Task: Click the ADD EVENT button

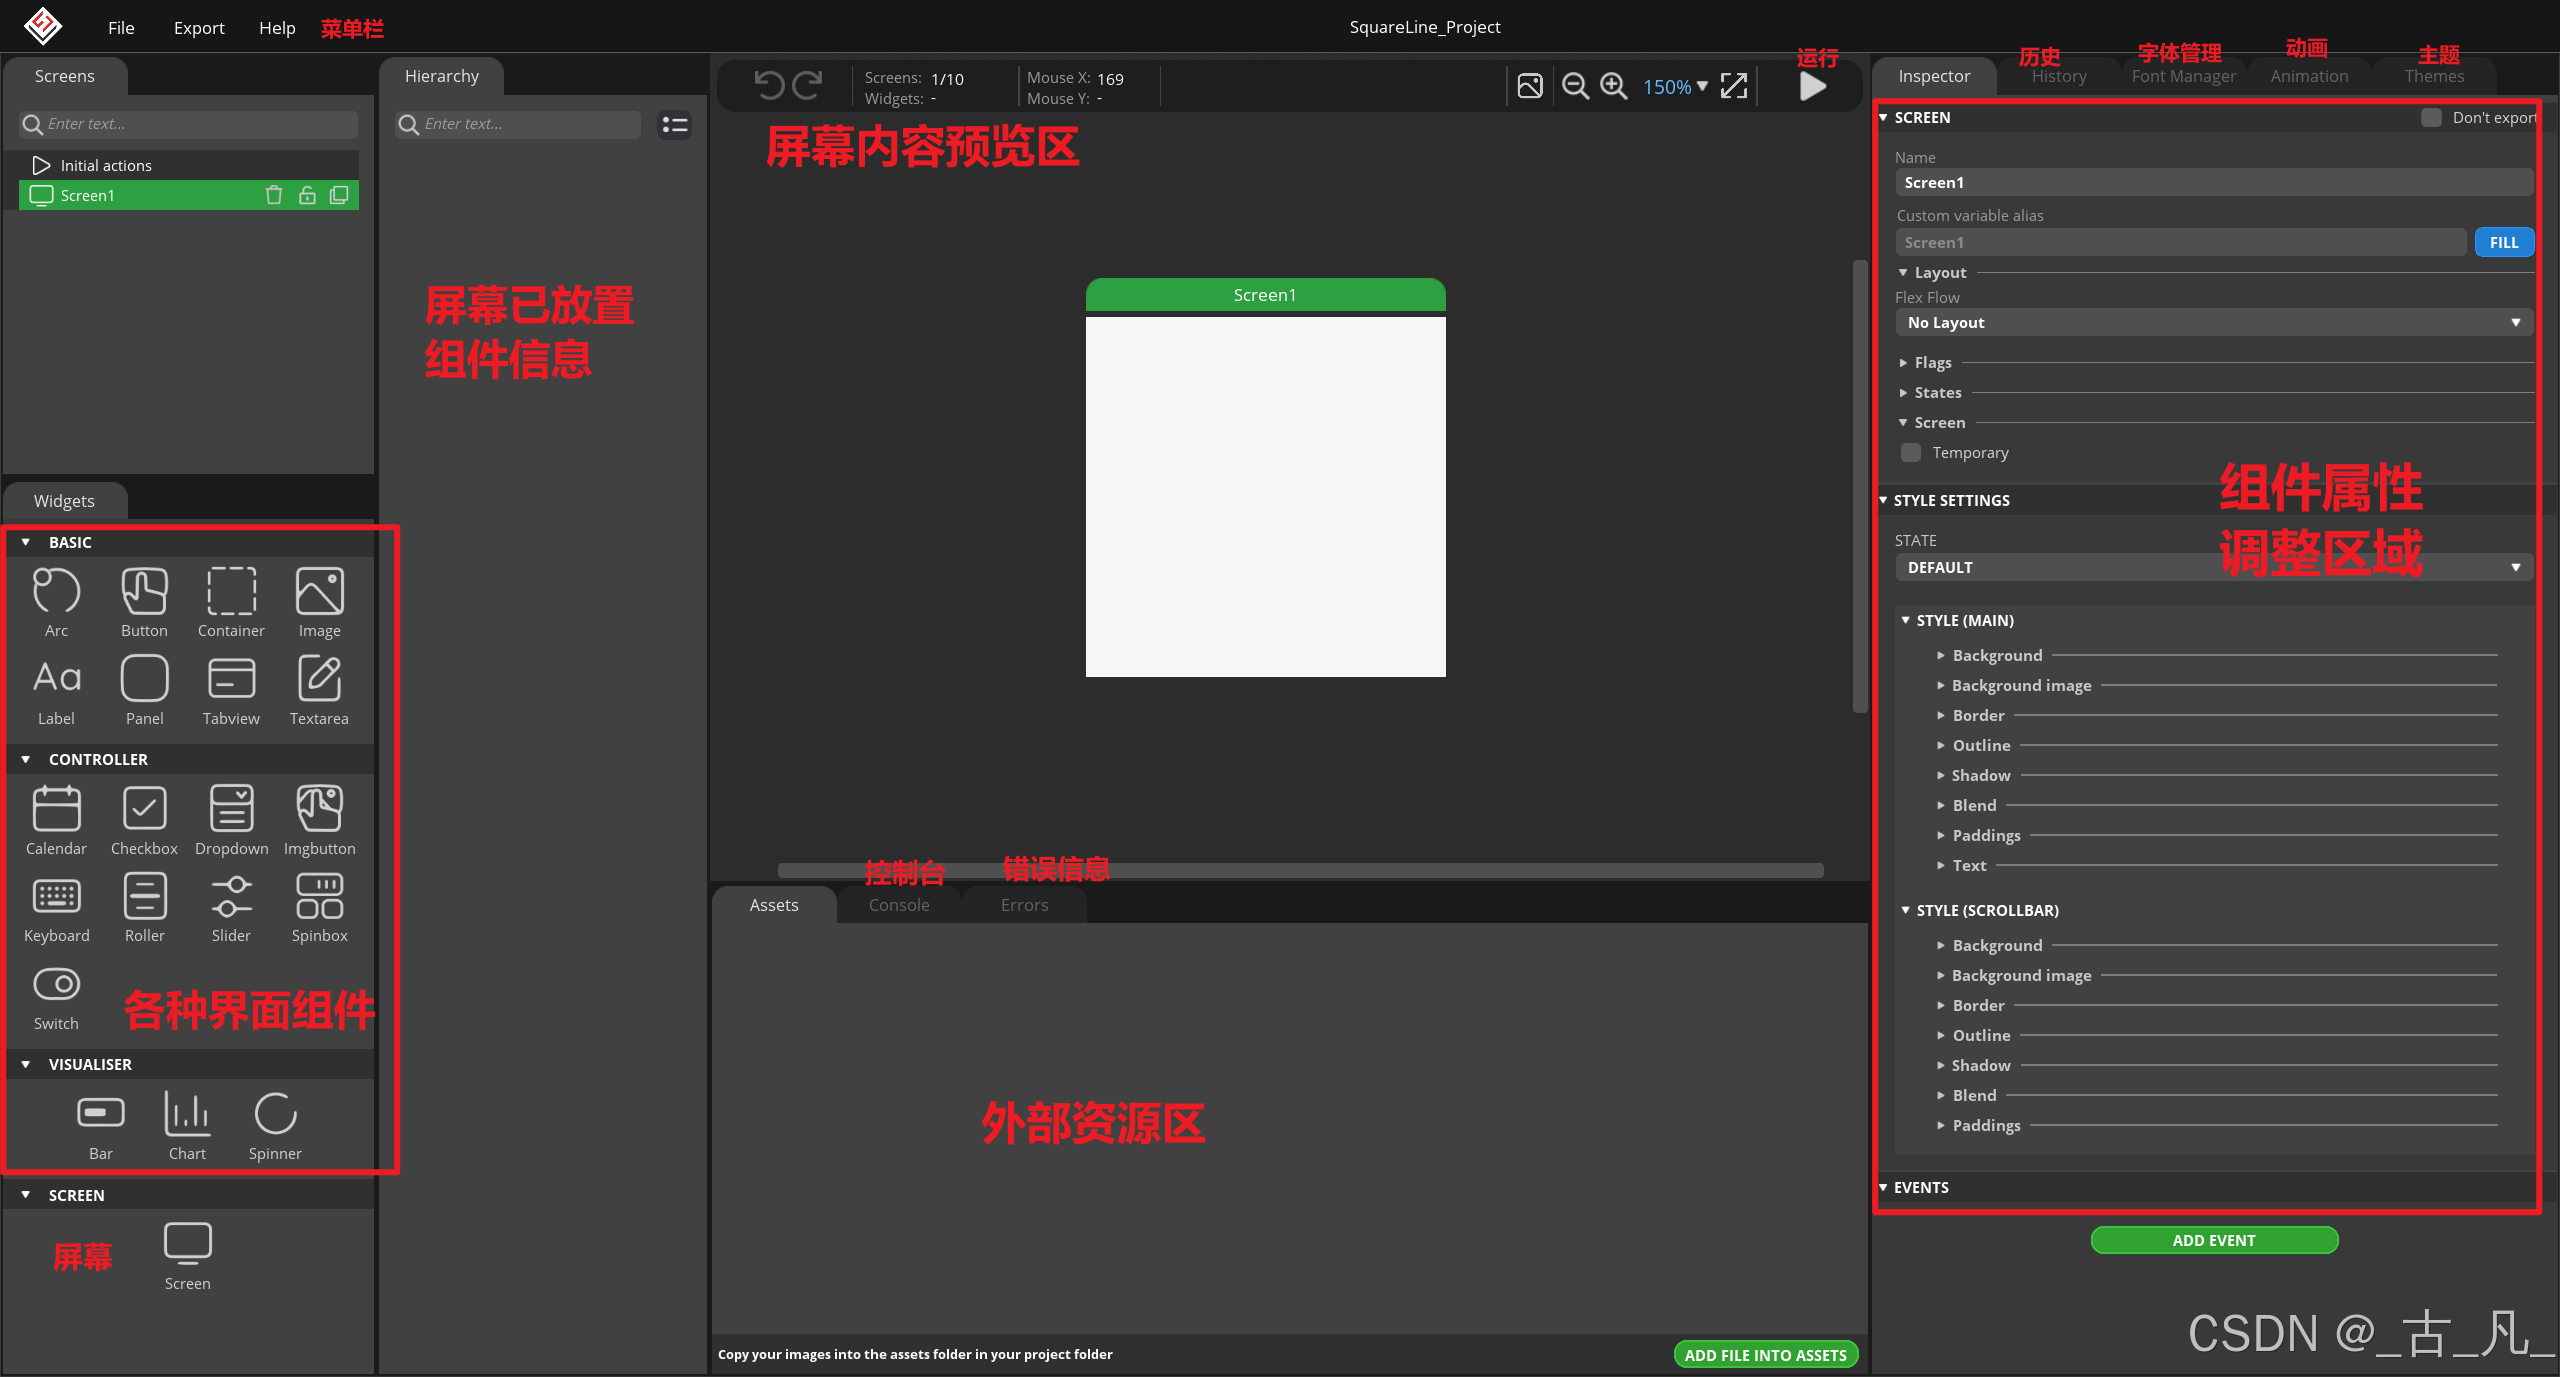Action: (x=2213, y=1240)
